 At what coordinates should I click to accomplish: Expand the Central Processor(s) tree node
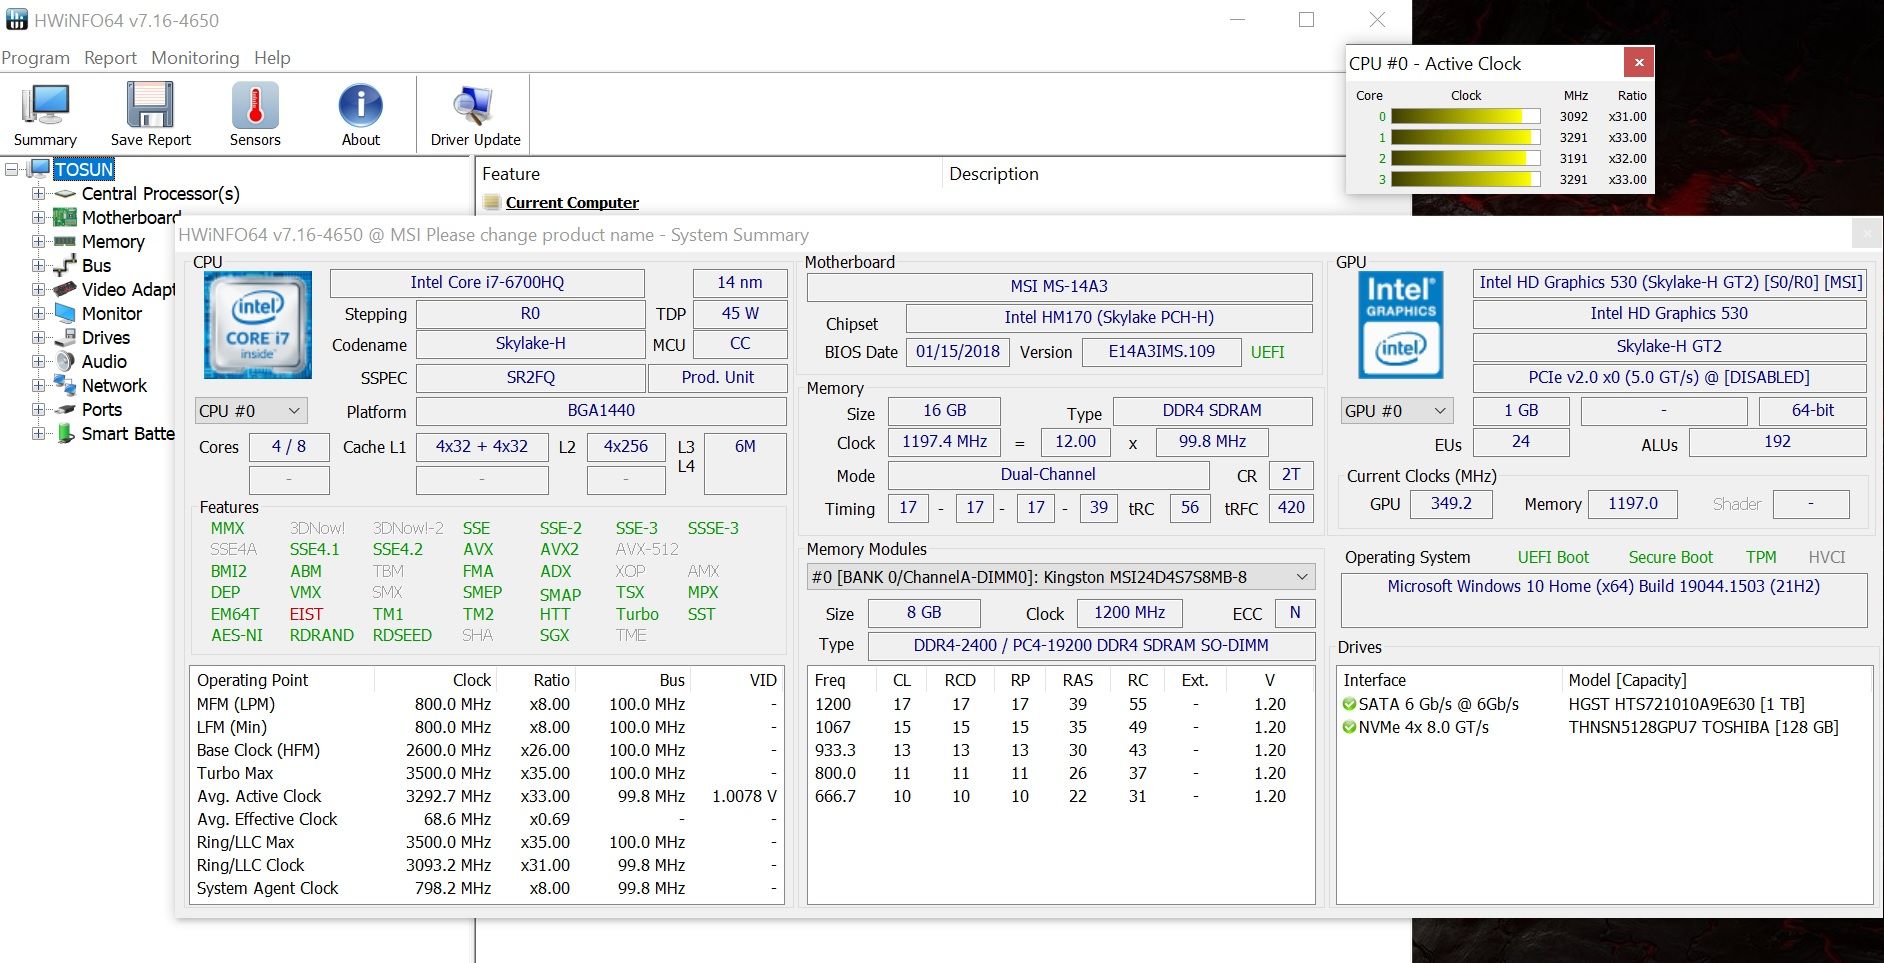[x=38, y=194]
